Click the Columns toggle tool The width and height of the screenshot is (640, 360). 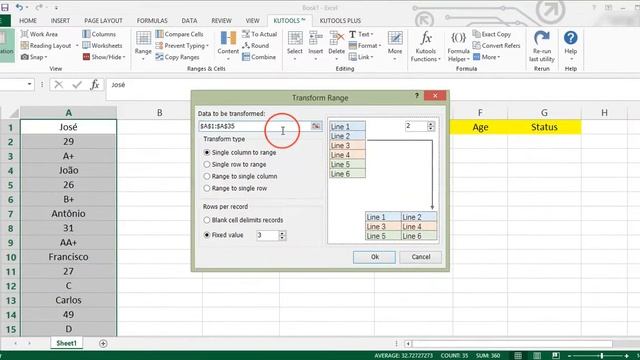[99, 34]
